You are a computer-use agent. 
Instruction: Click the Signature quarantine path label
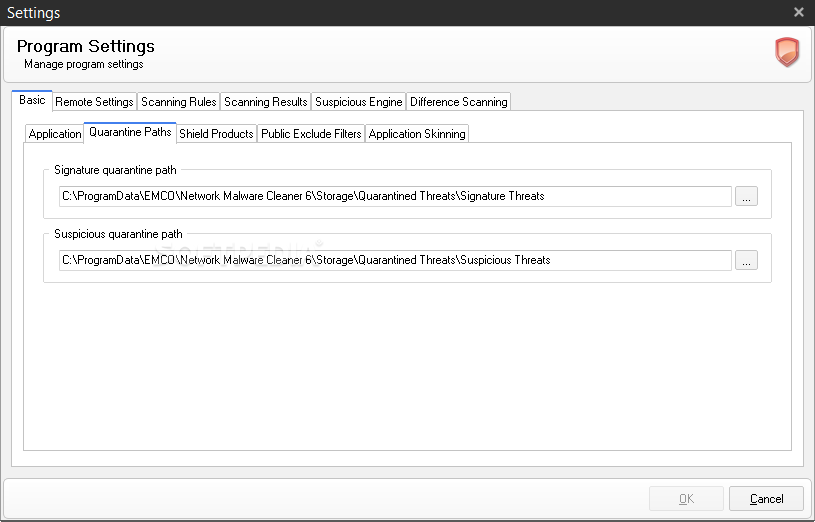coord(115,170)
